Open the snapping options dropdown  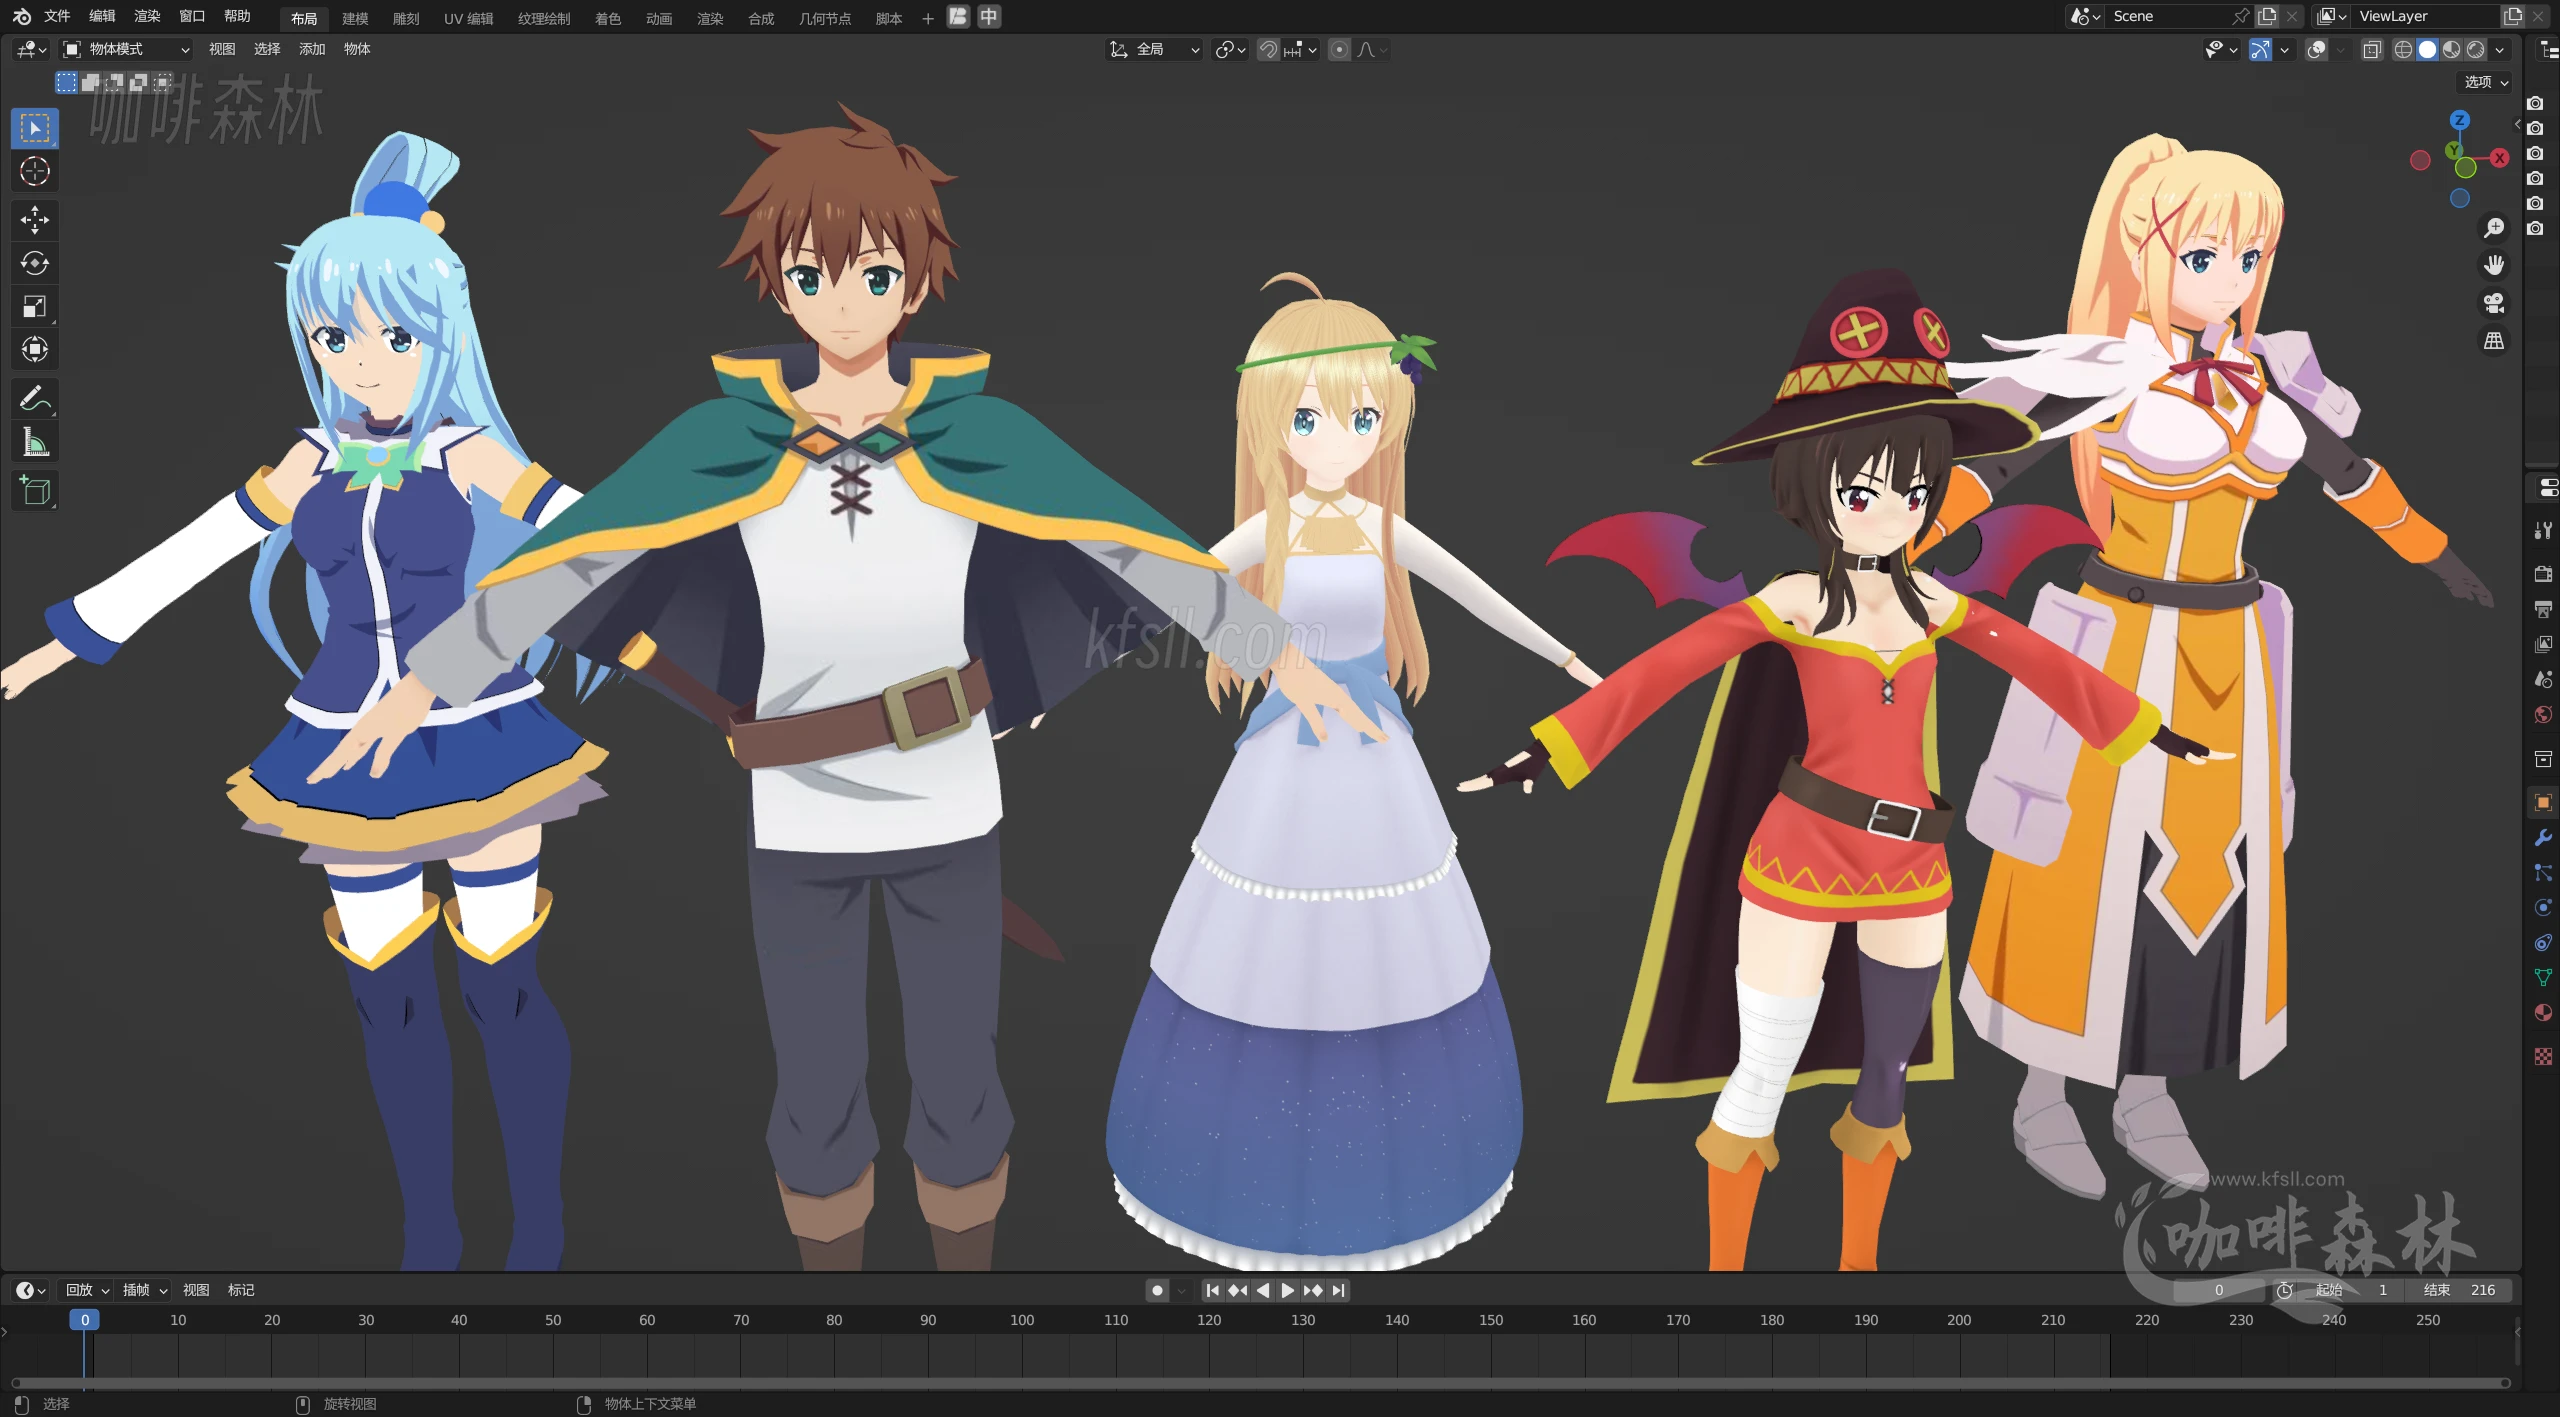(x=1300, y=49)
